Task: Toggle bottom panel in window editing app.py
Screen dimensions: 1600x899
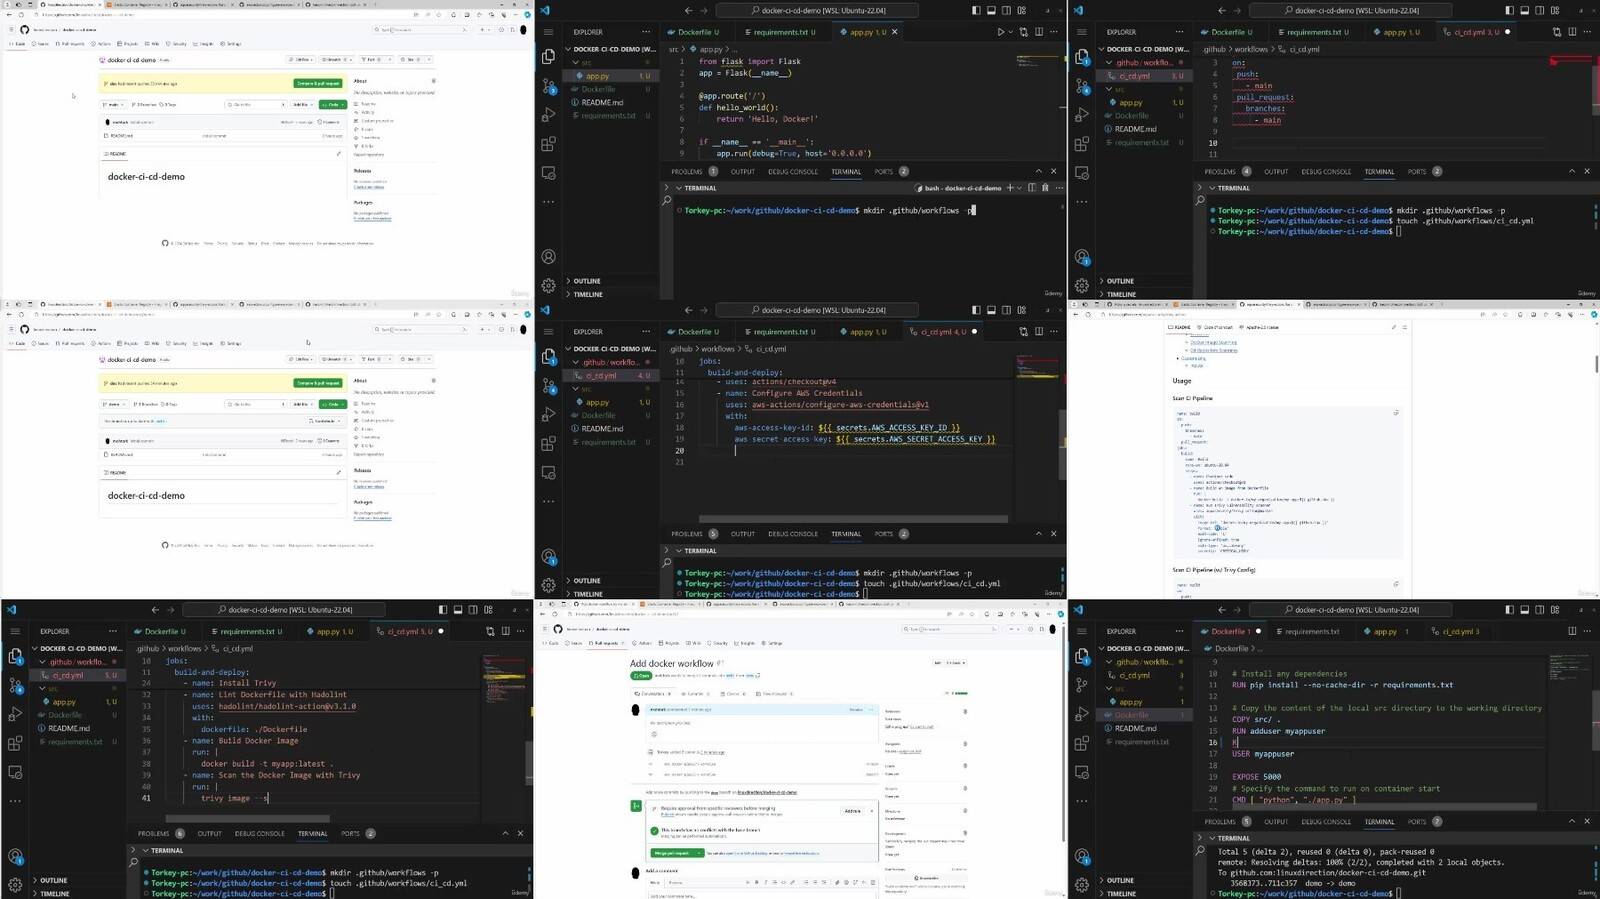Action: point(991,10)
